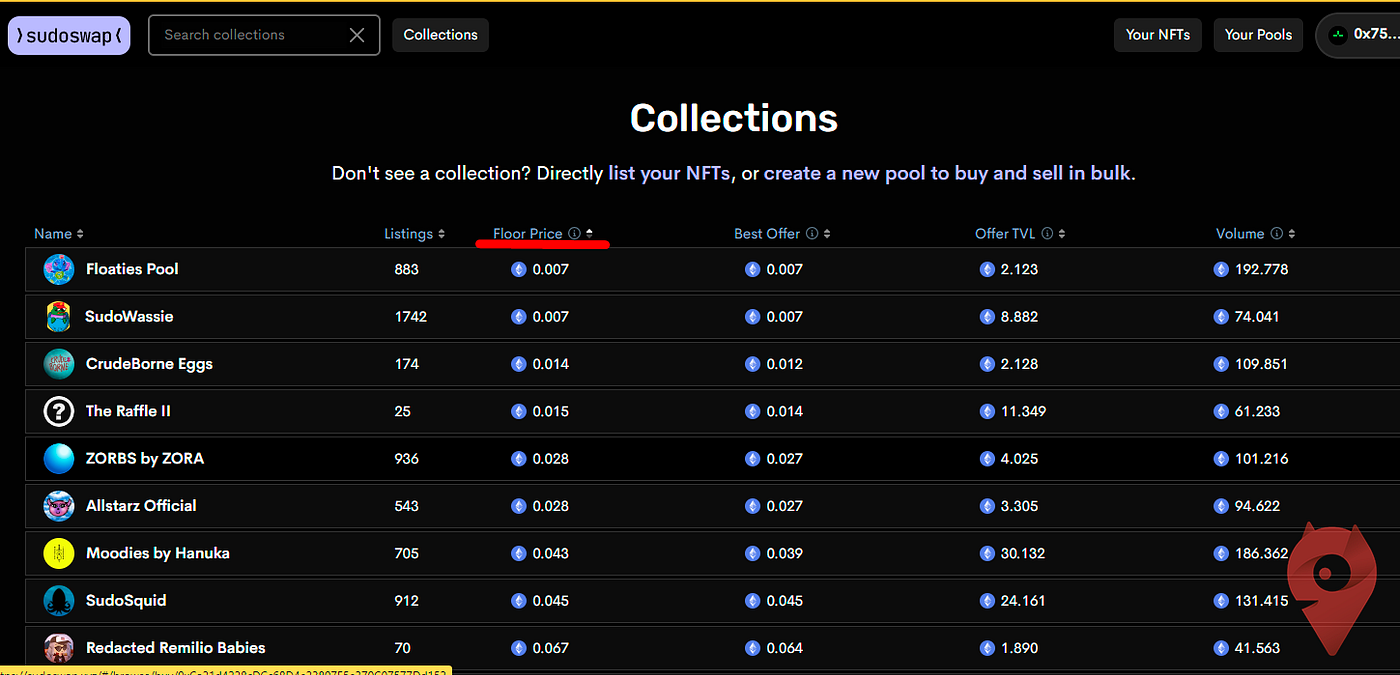Open CrudeBorne Eggs collection avatar
Image resolution: width=1400 pixels, height=675 pixels.
(x=59, y=364)
